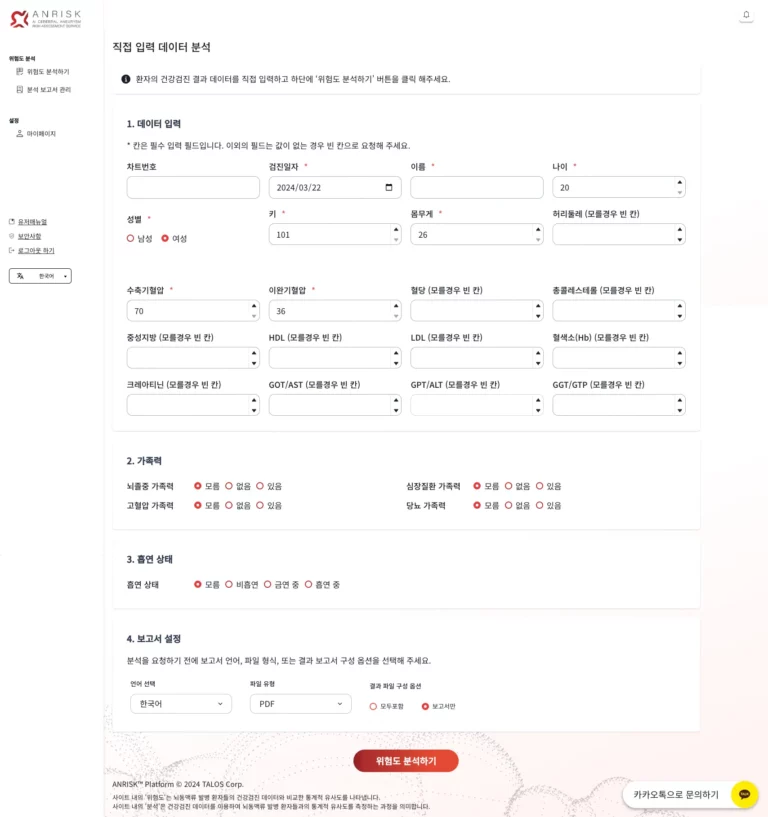Click the 마이페이지 user icon
Viewport: 768px width, 817px height.
(x=20, y=134)
